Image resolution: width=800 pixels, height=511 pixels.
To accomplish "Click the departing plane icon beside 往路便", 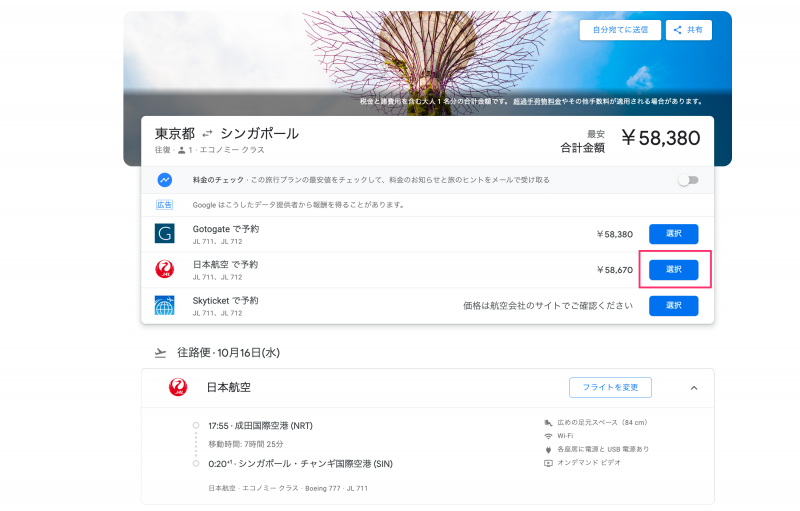I will [x=160, y=353].
